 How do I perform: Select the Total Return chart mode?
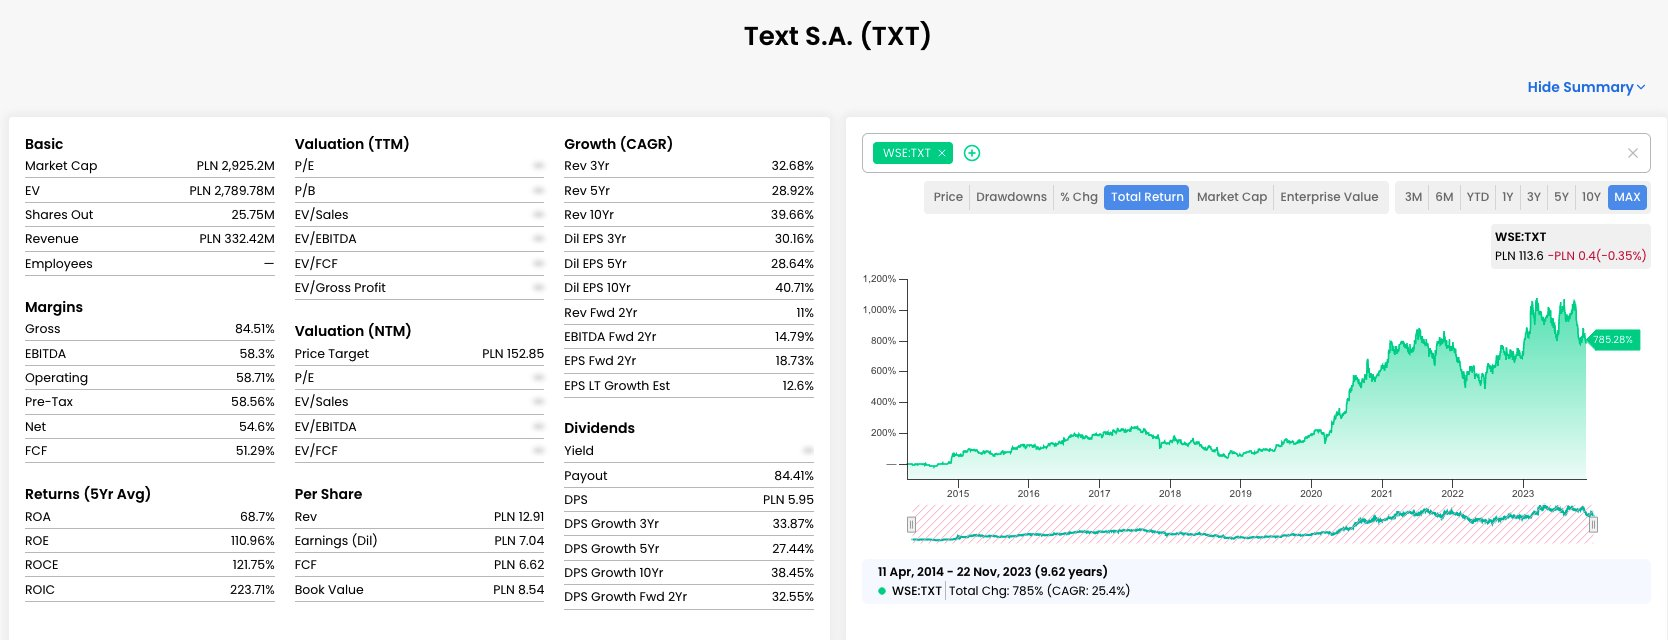coord(1147,197)
